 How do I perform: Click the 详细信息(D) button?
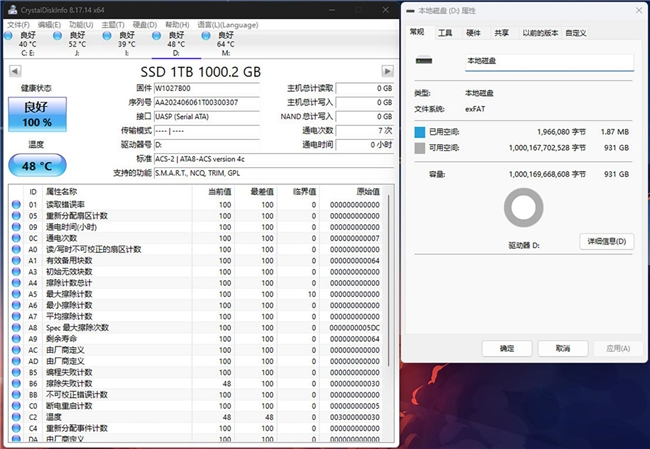pos(607,241)
